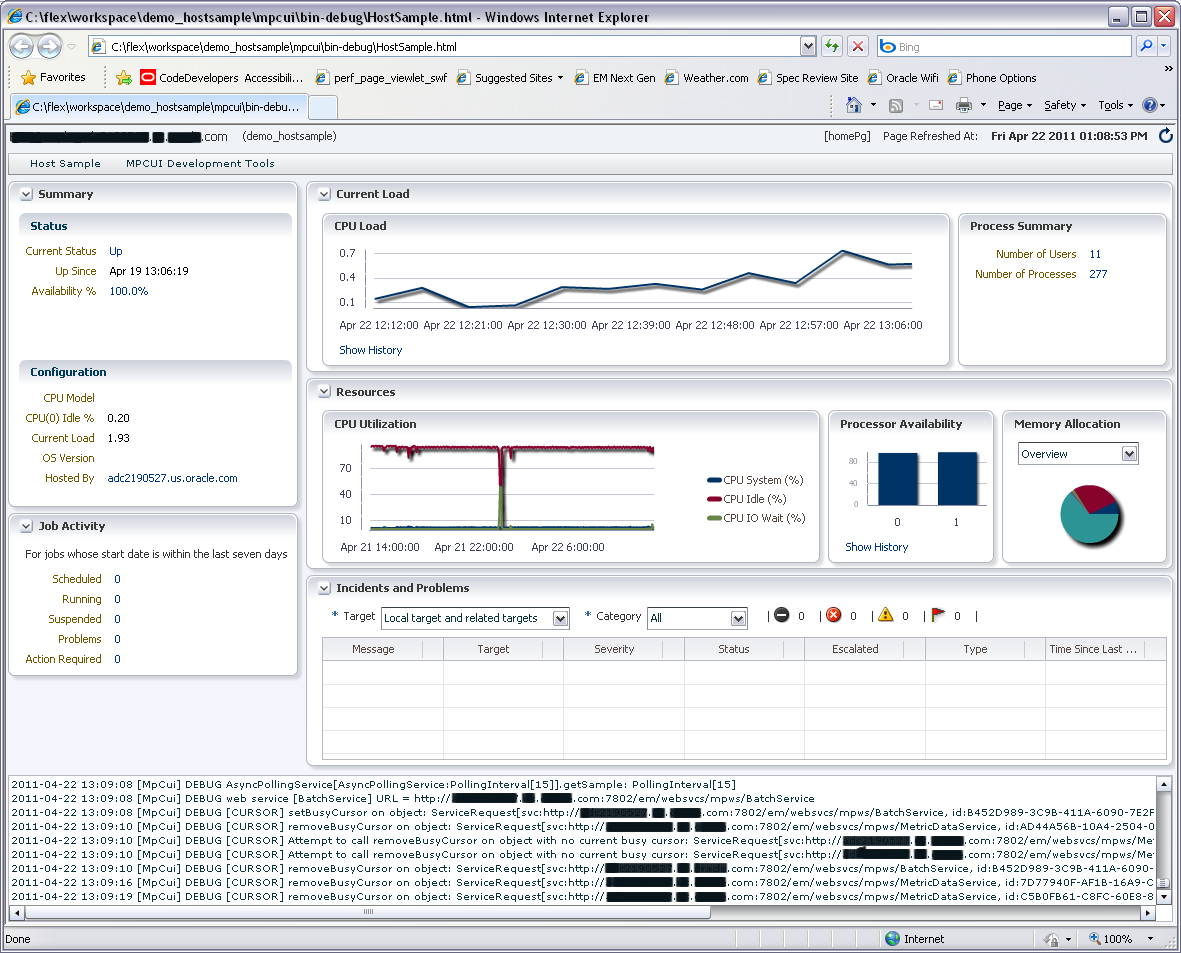Screen dimensions: 1181x953
Task: Open the Tools menu
Action: coord(1115,105)
